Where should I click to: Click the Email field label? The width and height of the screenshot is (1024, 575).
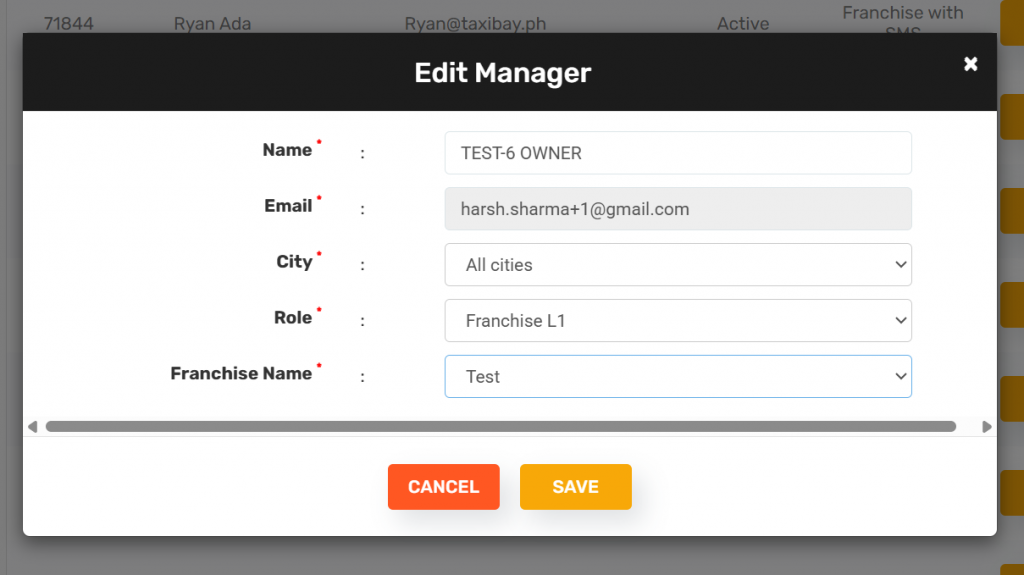(288, 206)
